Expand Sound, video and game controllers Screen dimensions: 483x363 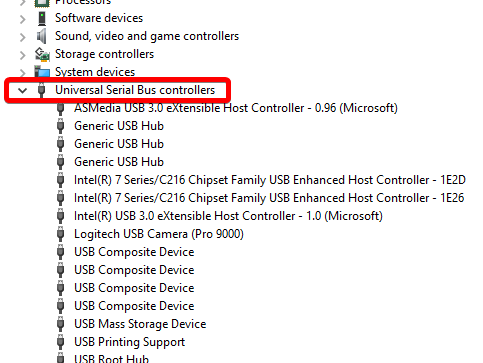pos(22,37)
